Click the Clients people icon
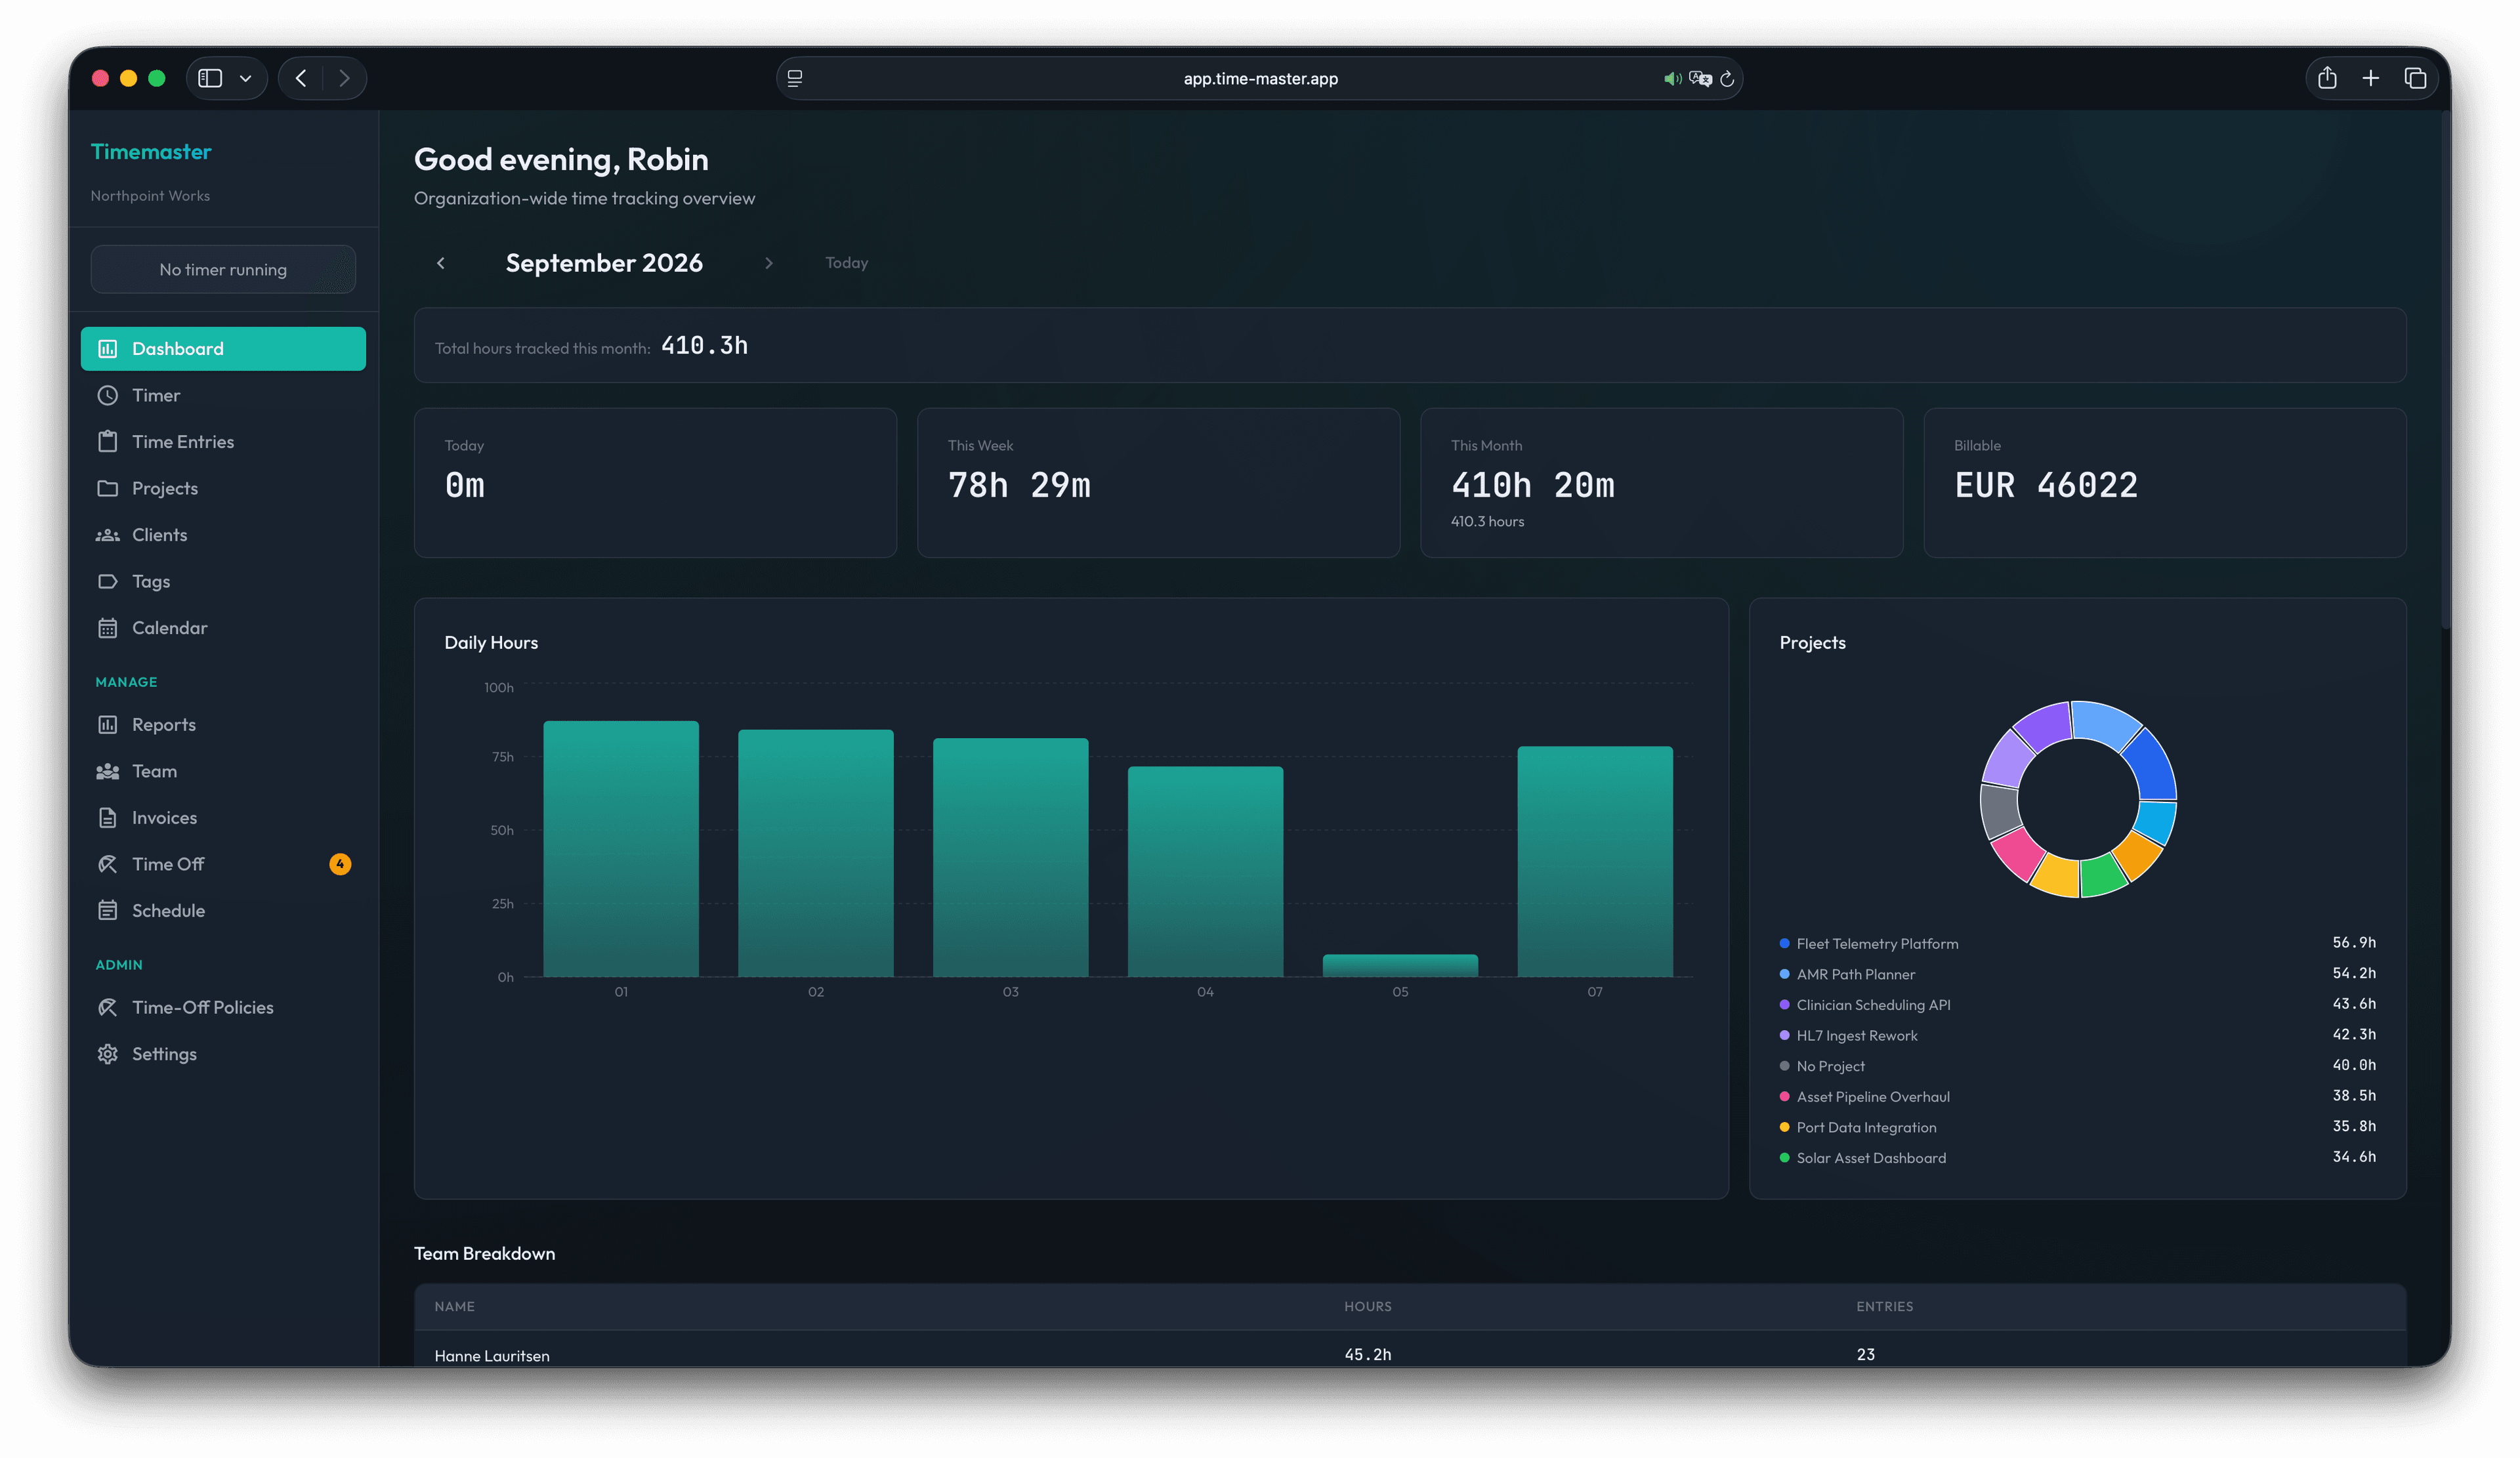The width and height of the screenshot is (2520, 1458). click(108, 535)
